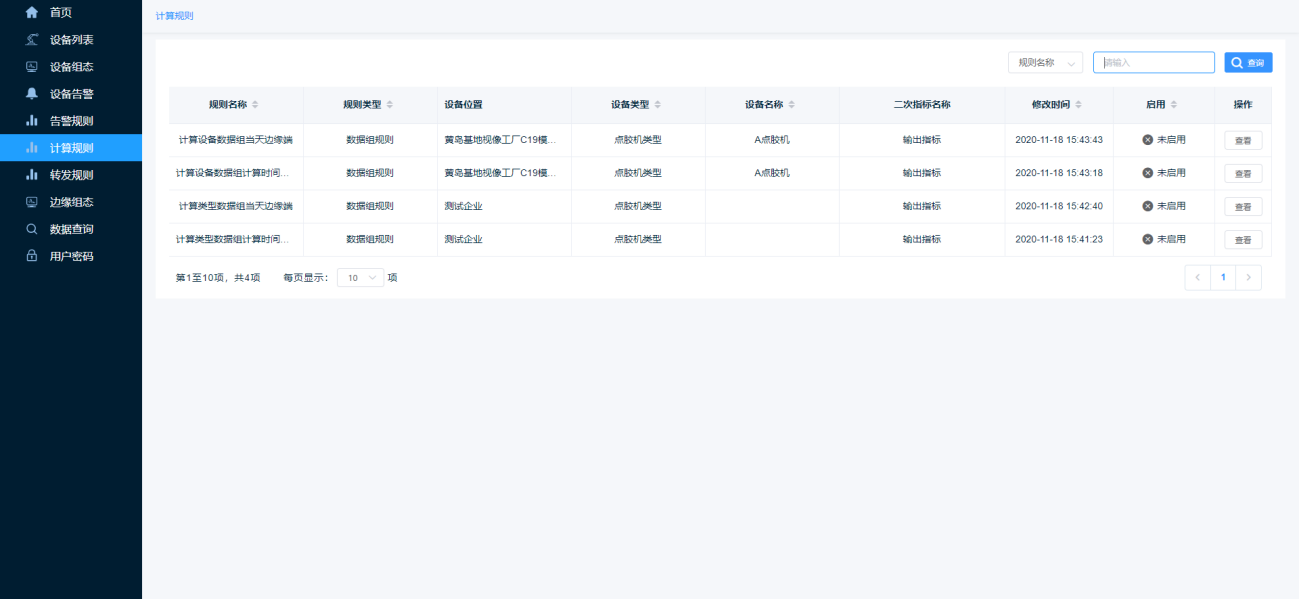Sort table by 规则名称 column arrows
Image resolution: width=1299 pixels, height=599 pixels.
(x=255, y=105)
